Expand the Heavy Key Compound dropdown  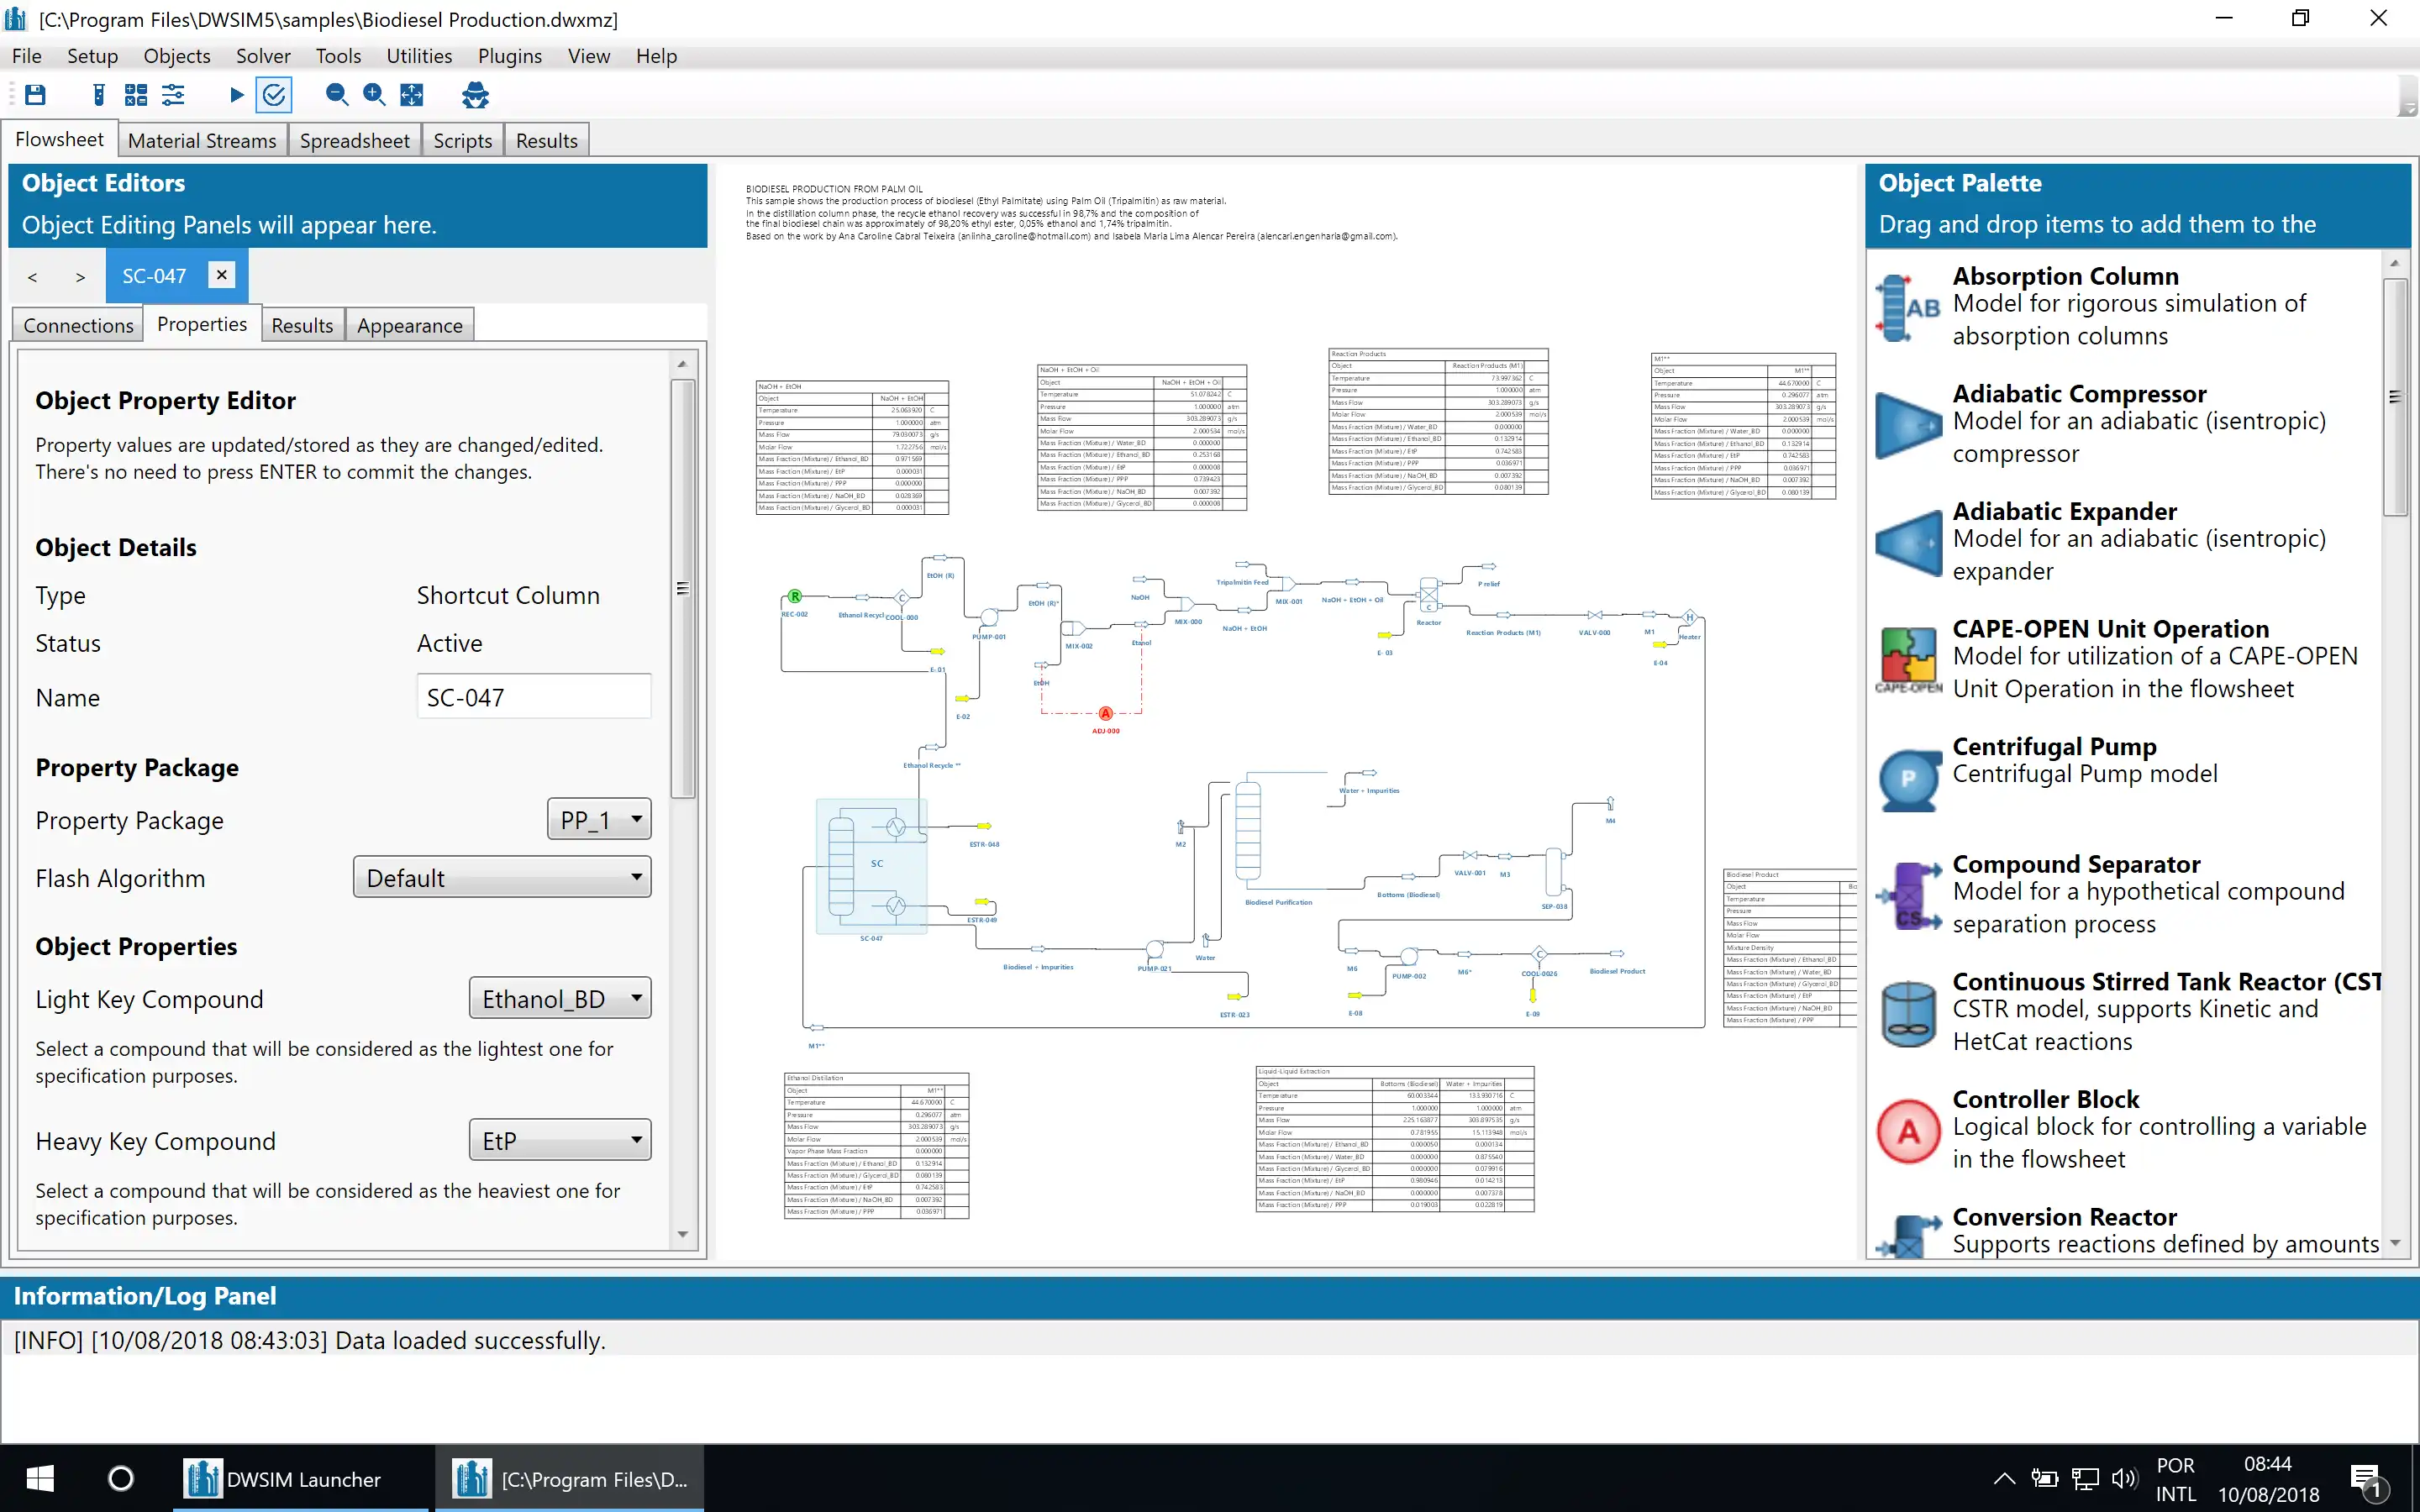[x=634, y=1139]
